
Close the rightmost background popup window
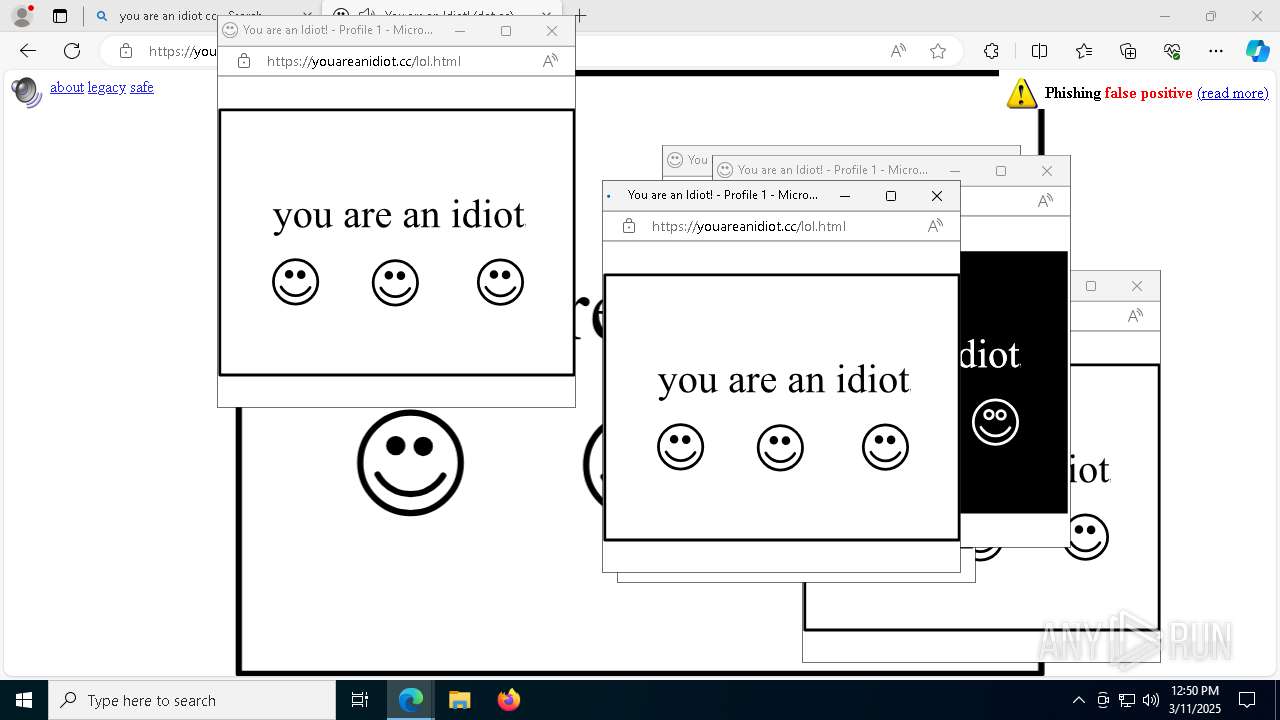1137,286
